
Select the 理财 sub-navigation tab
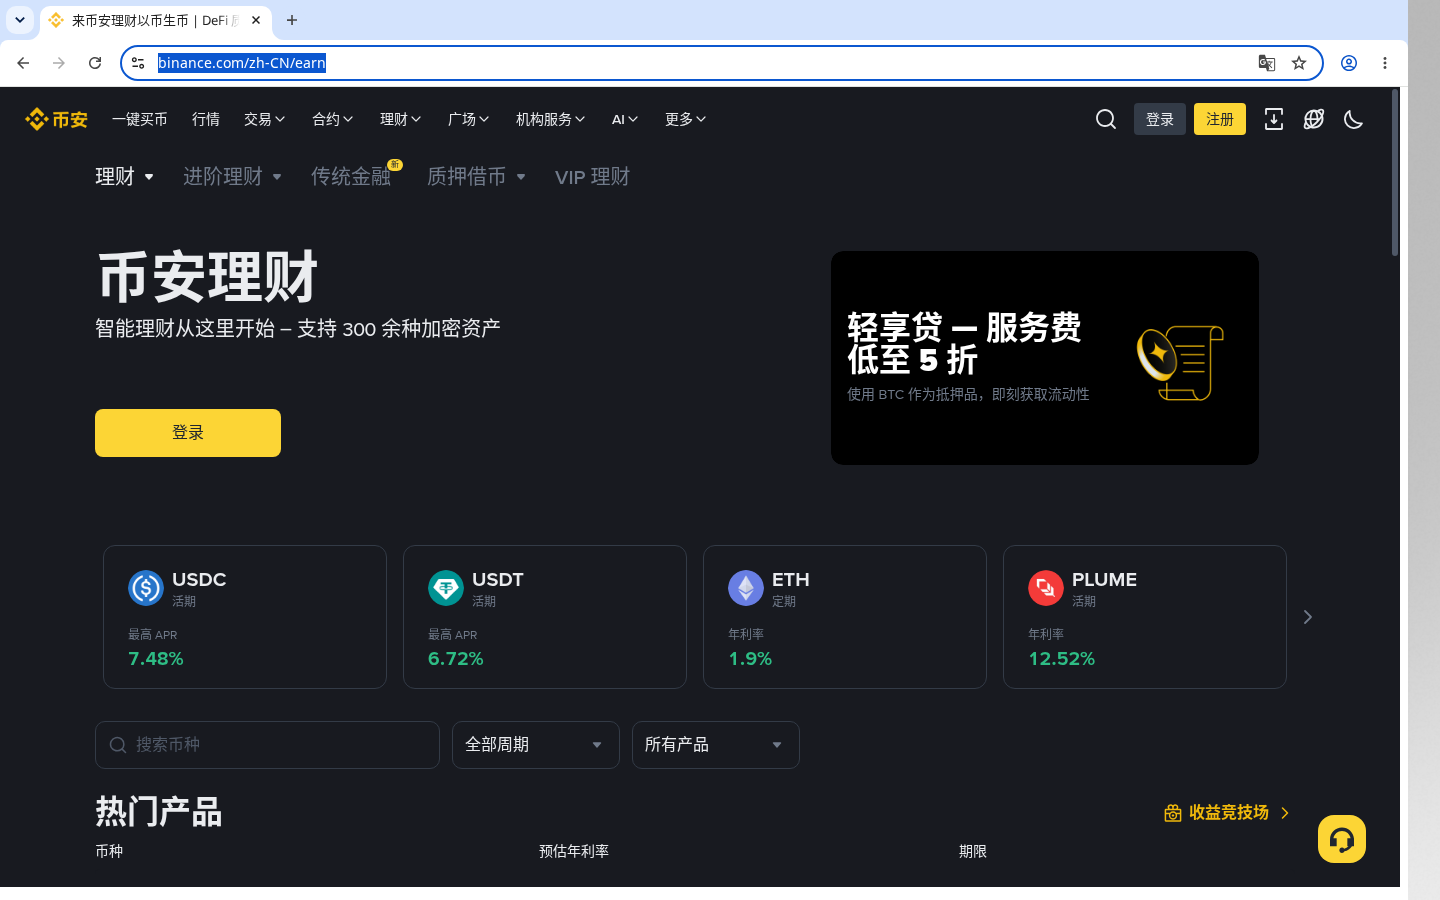tap(125, 177)
